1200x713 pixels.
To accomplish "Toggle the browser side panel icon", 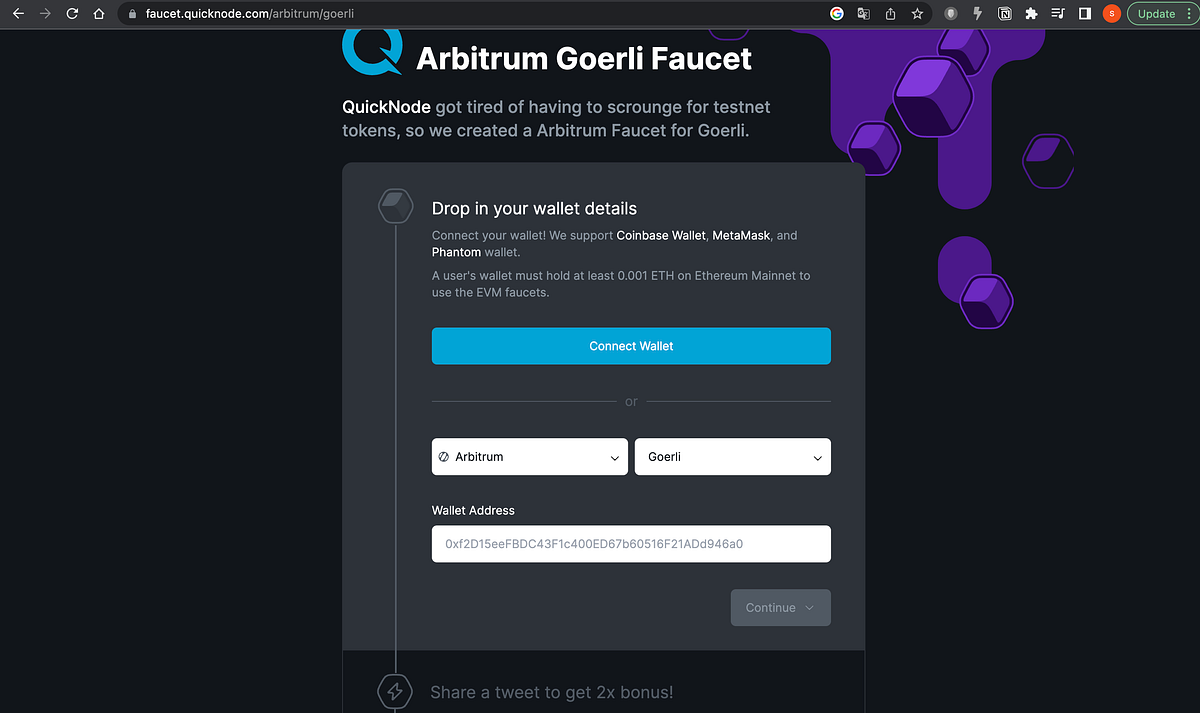I will pos(1084,14).
